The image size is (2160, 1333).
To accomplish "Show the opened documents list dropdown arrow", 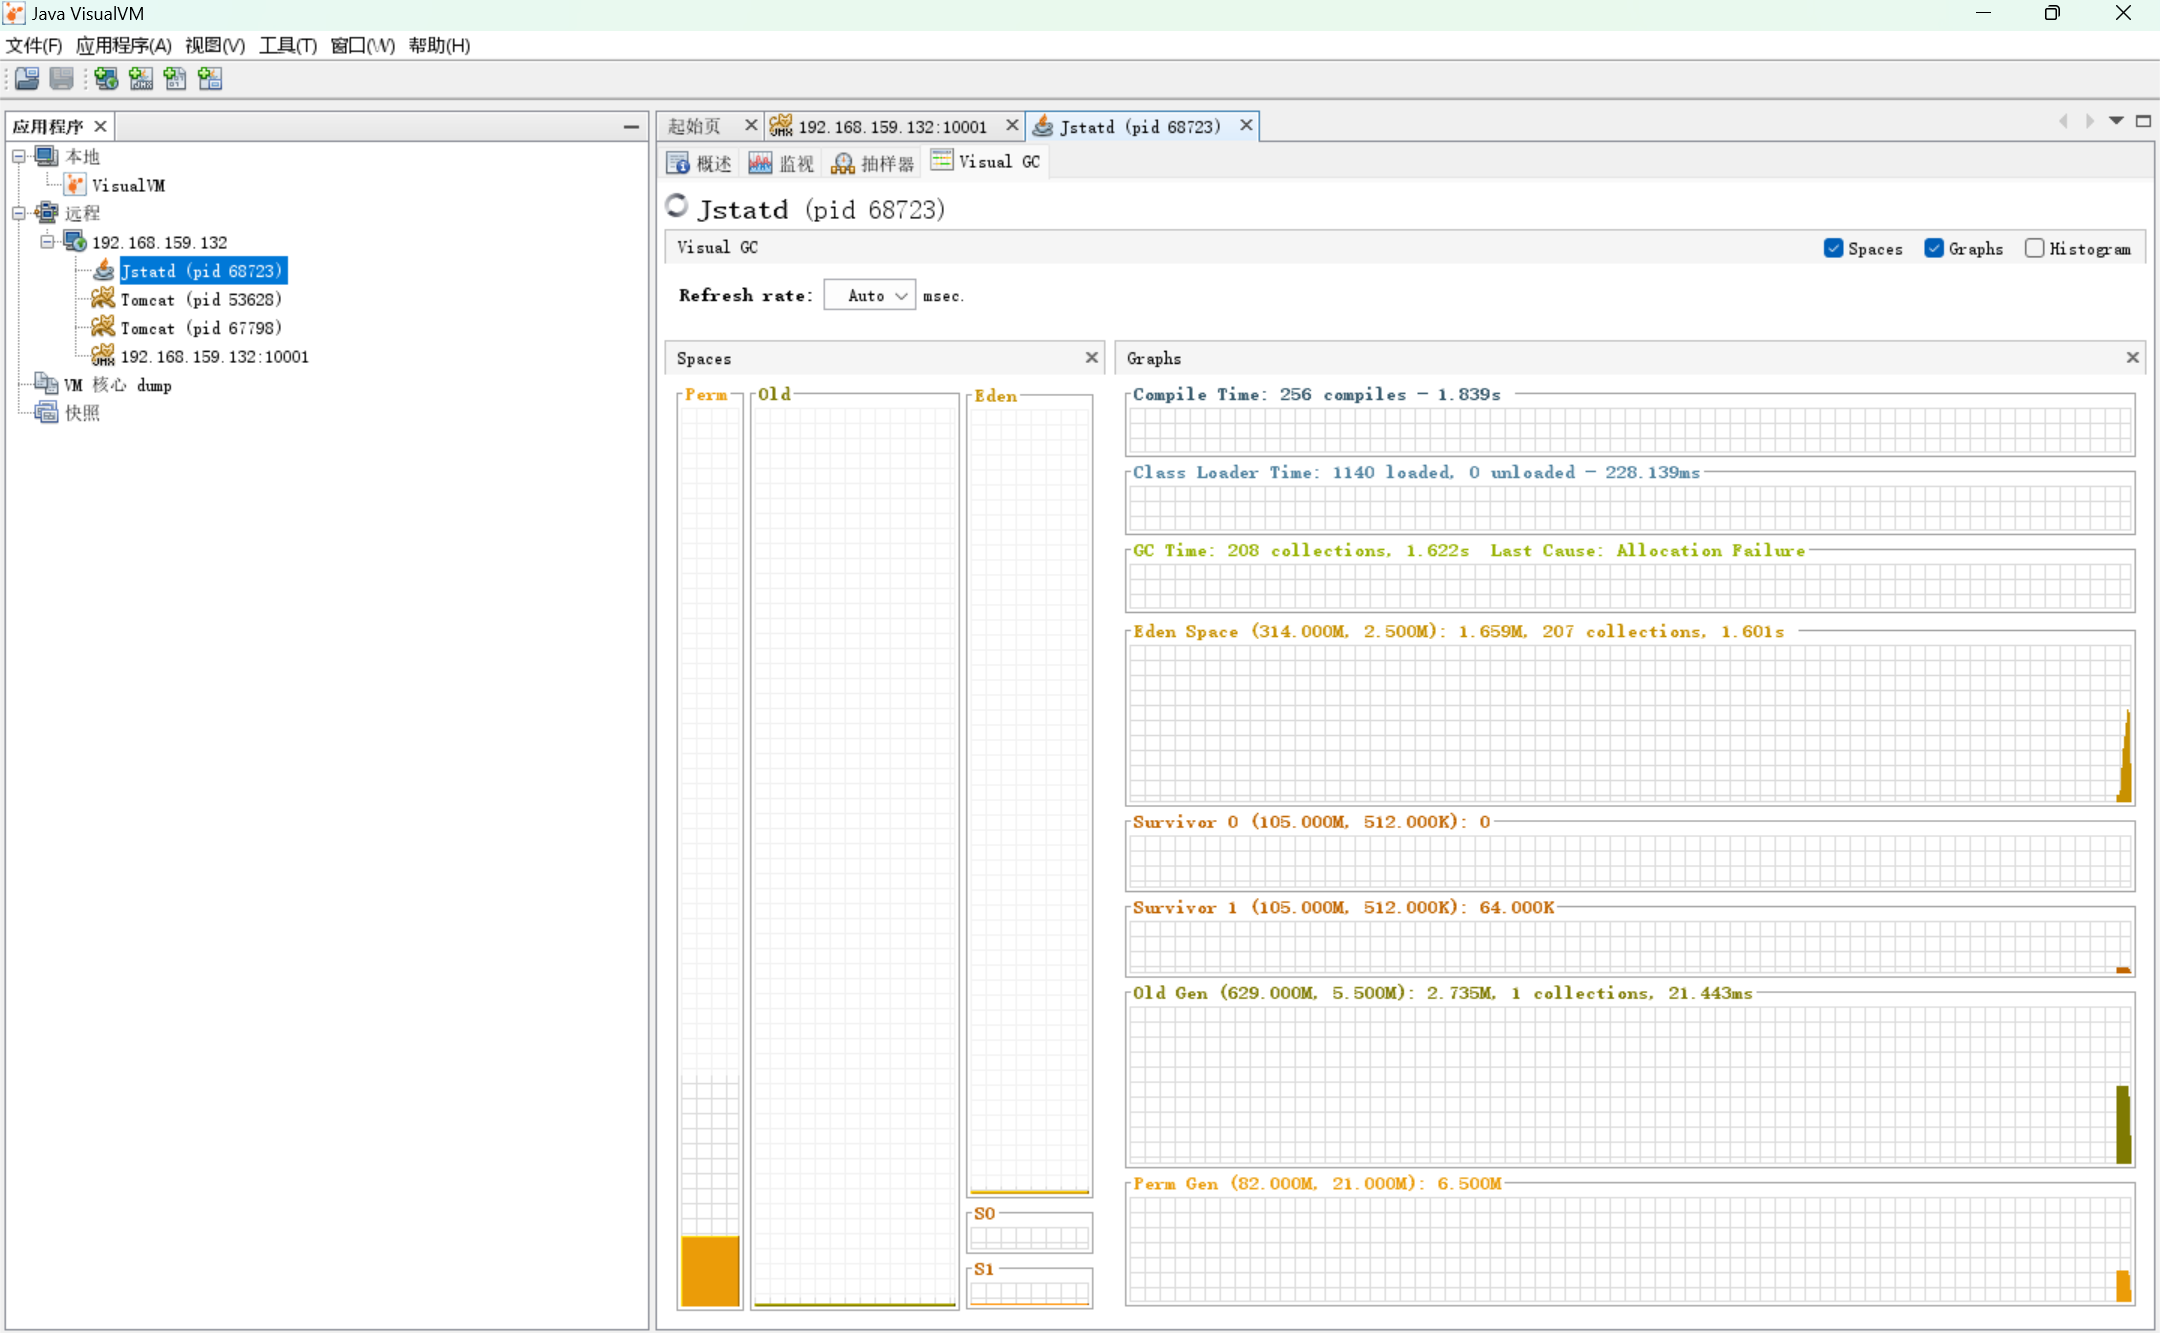I will point(2116,121).
